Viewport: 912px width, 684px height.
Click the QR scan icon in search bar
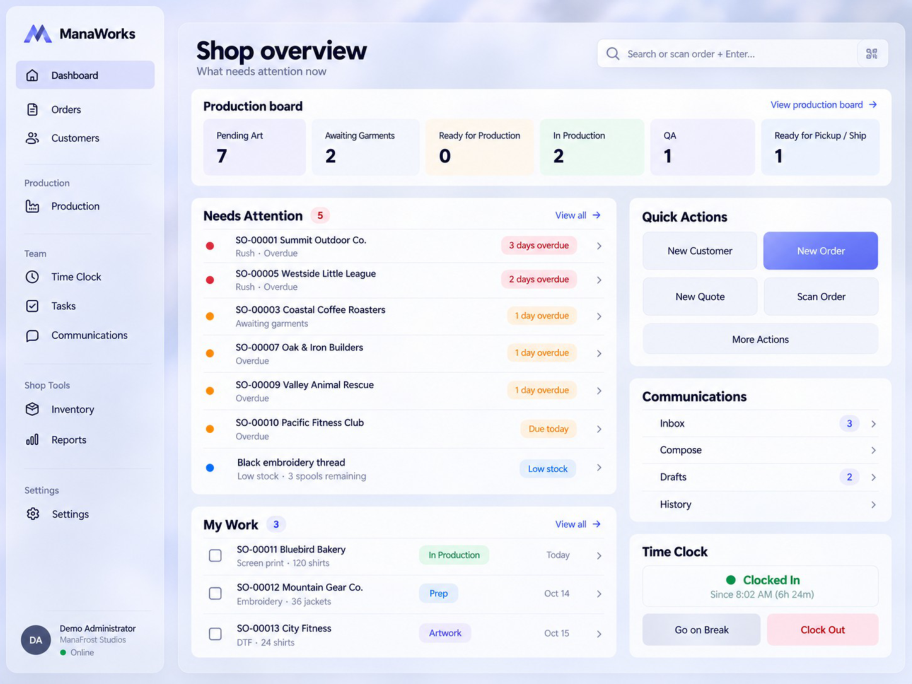coord(871,54)
